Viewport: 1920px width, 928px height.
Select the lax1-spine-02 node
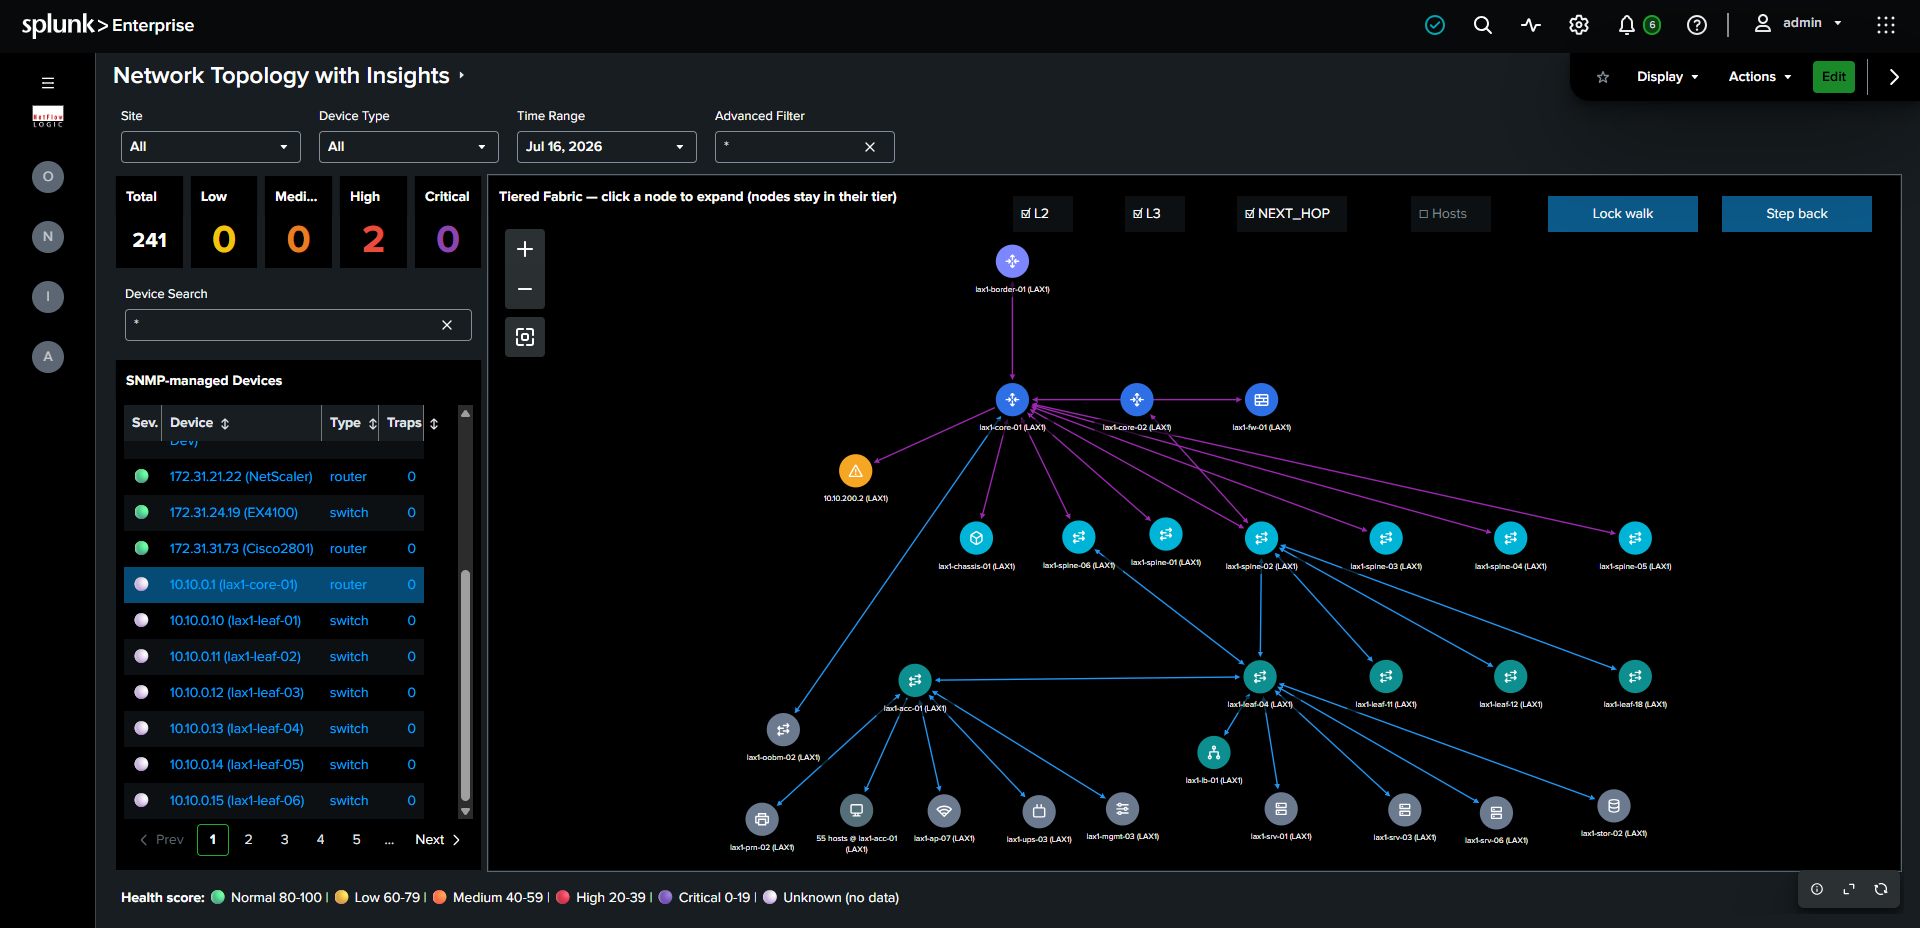(x=1261, y=538)
